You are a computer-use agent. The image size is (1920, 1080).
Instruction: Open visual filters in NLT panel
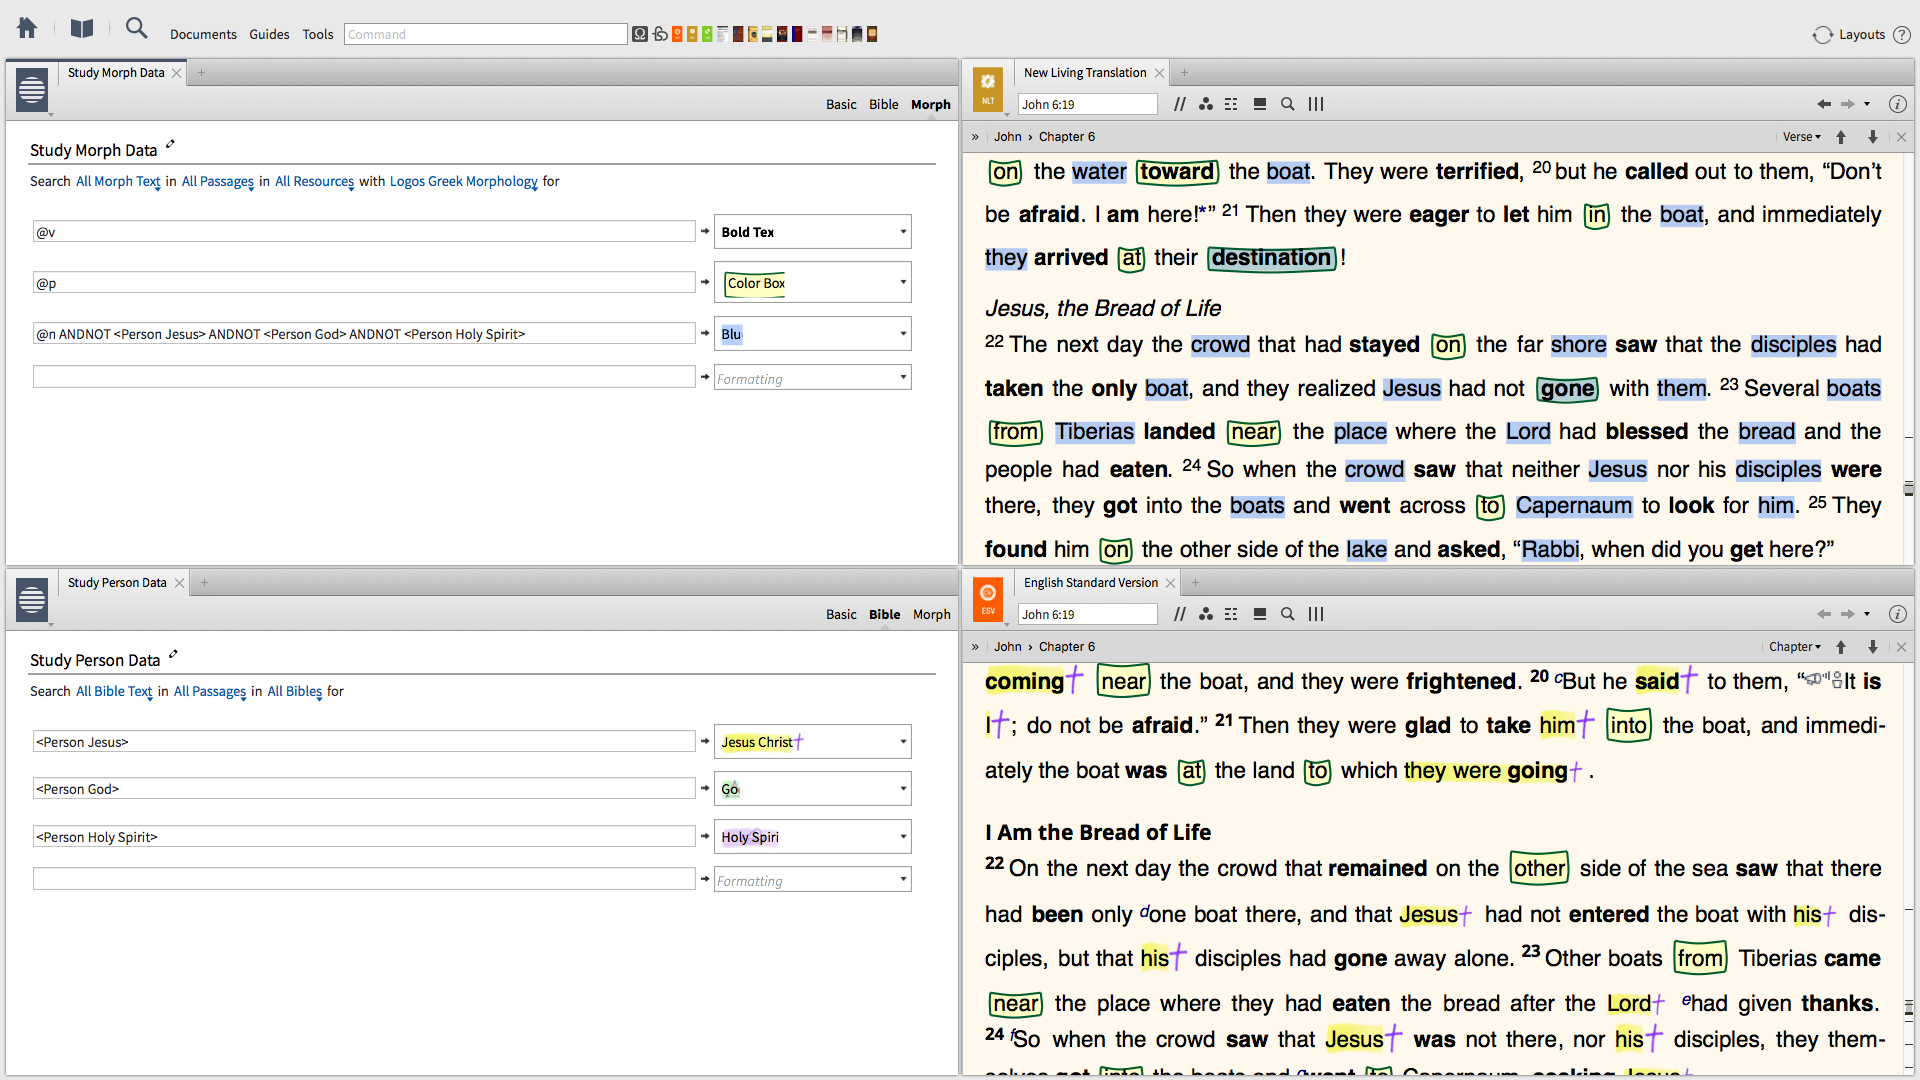click(1206, 104)
